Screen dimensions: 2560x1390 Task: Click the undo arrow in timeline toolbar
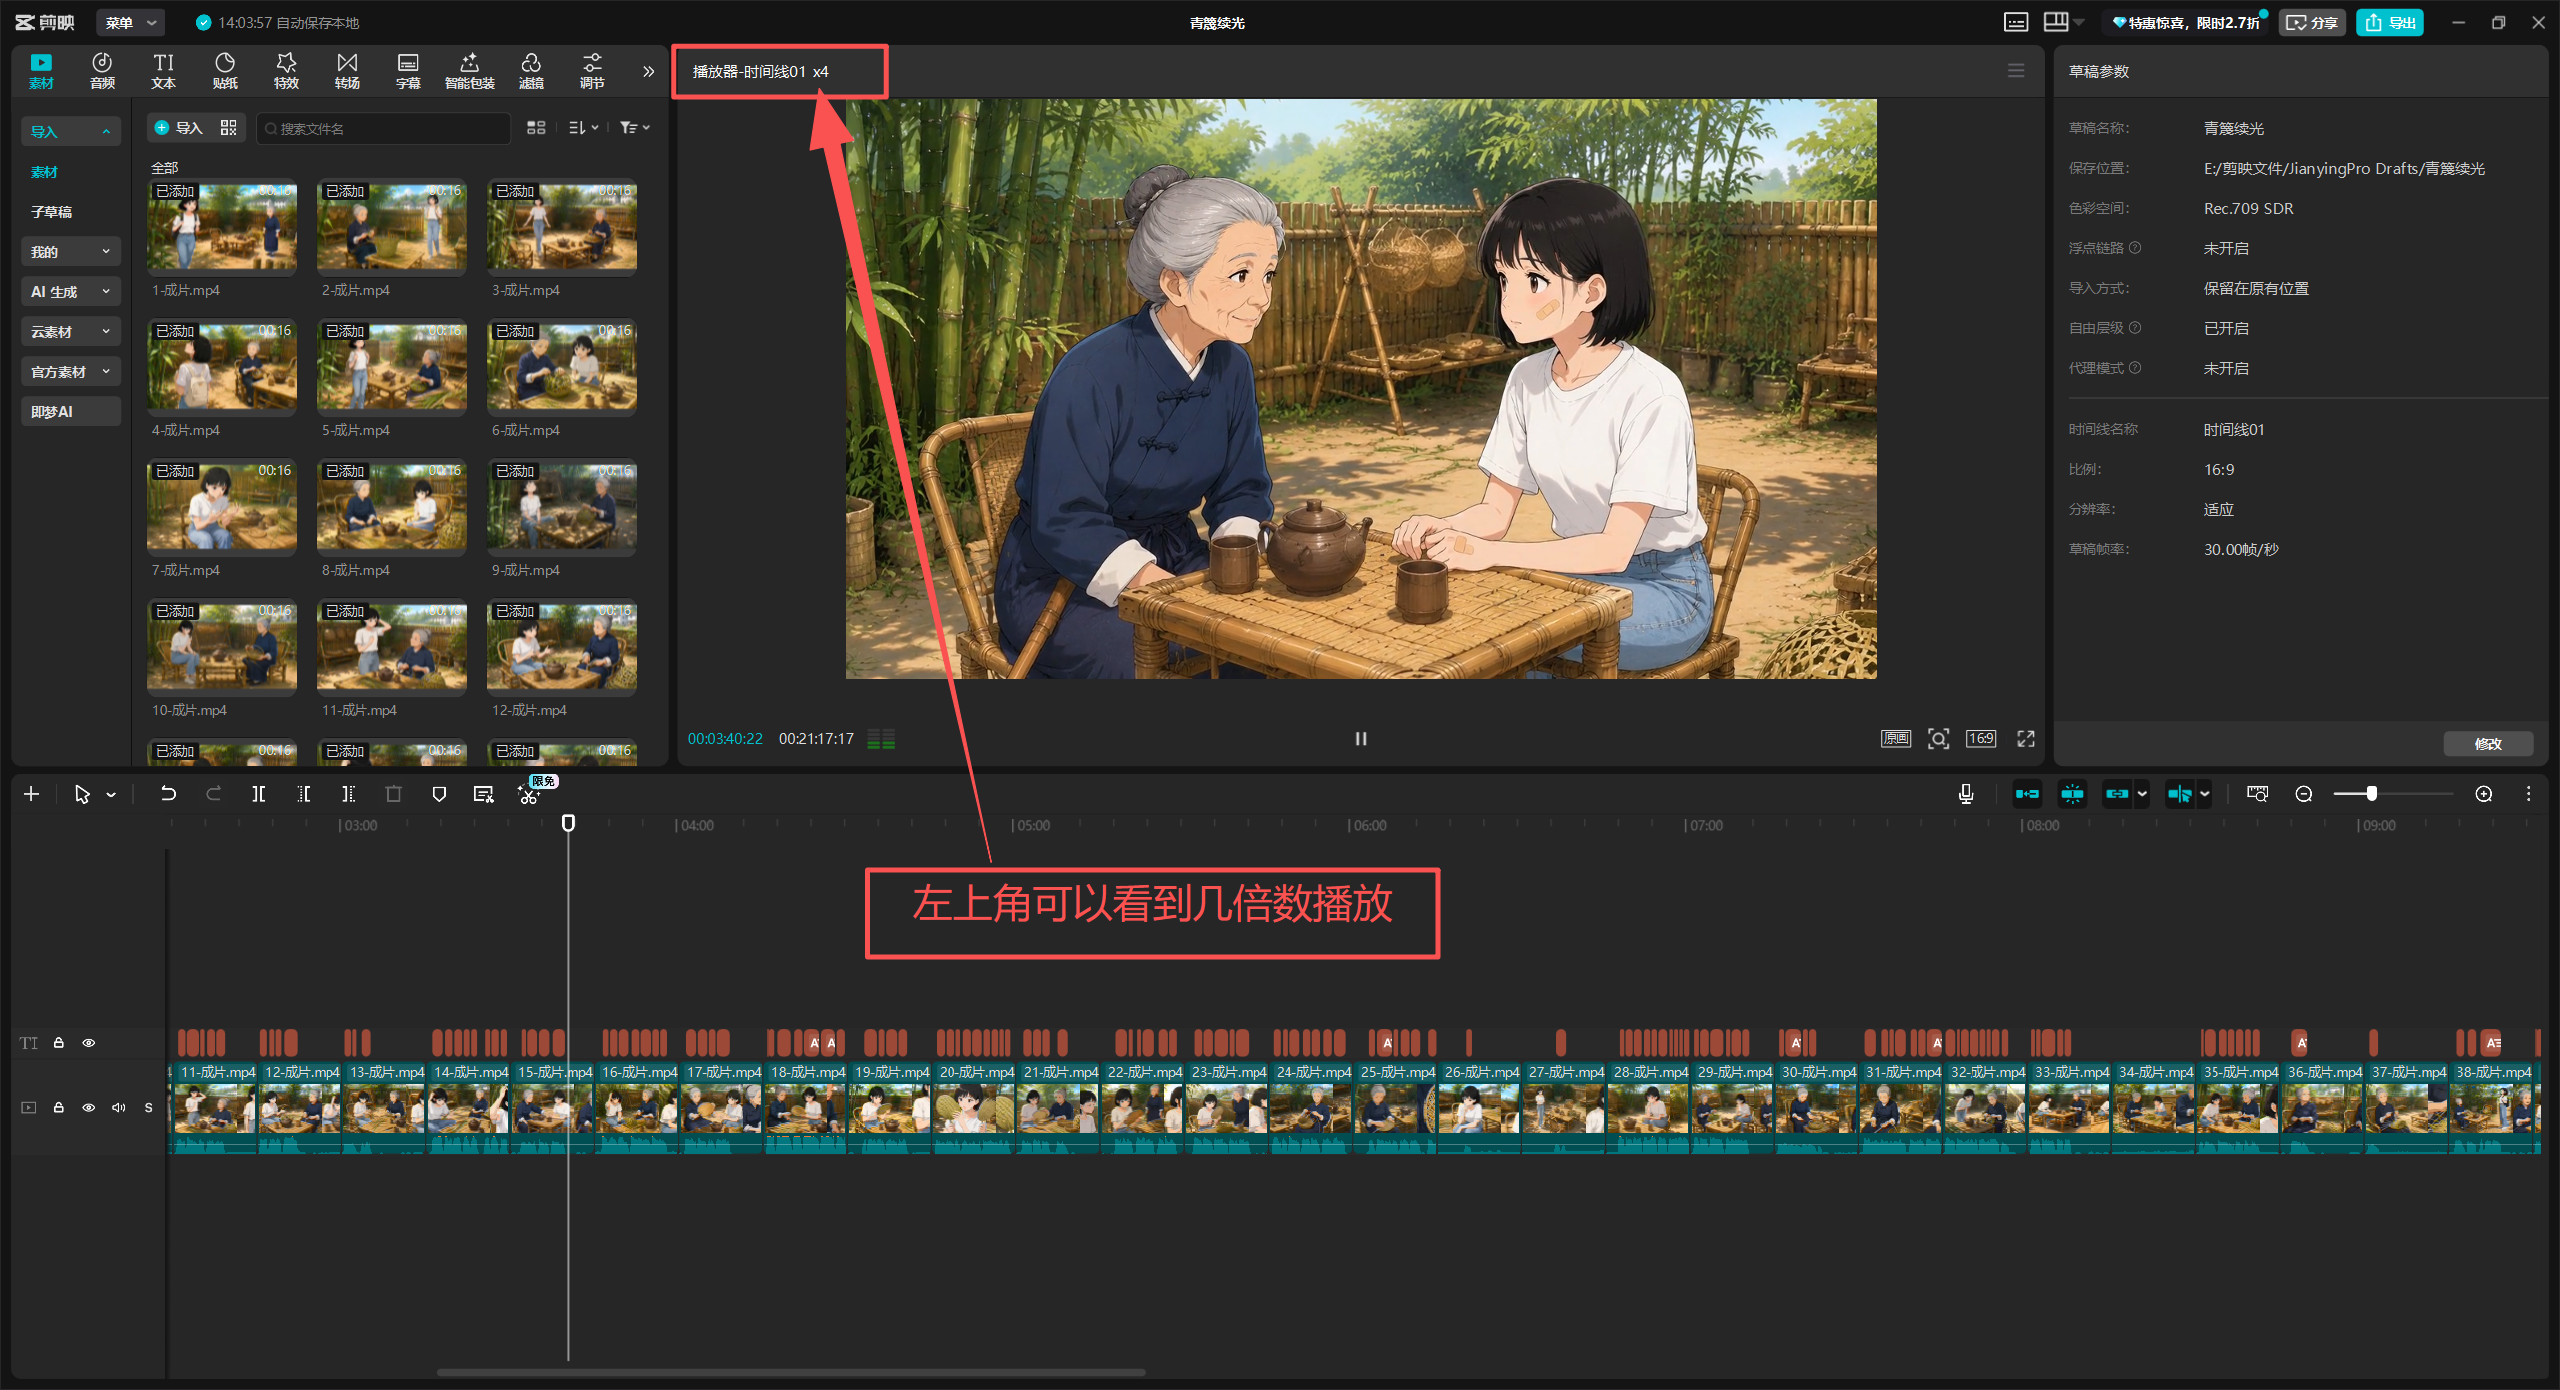coord(168,794)
